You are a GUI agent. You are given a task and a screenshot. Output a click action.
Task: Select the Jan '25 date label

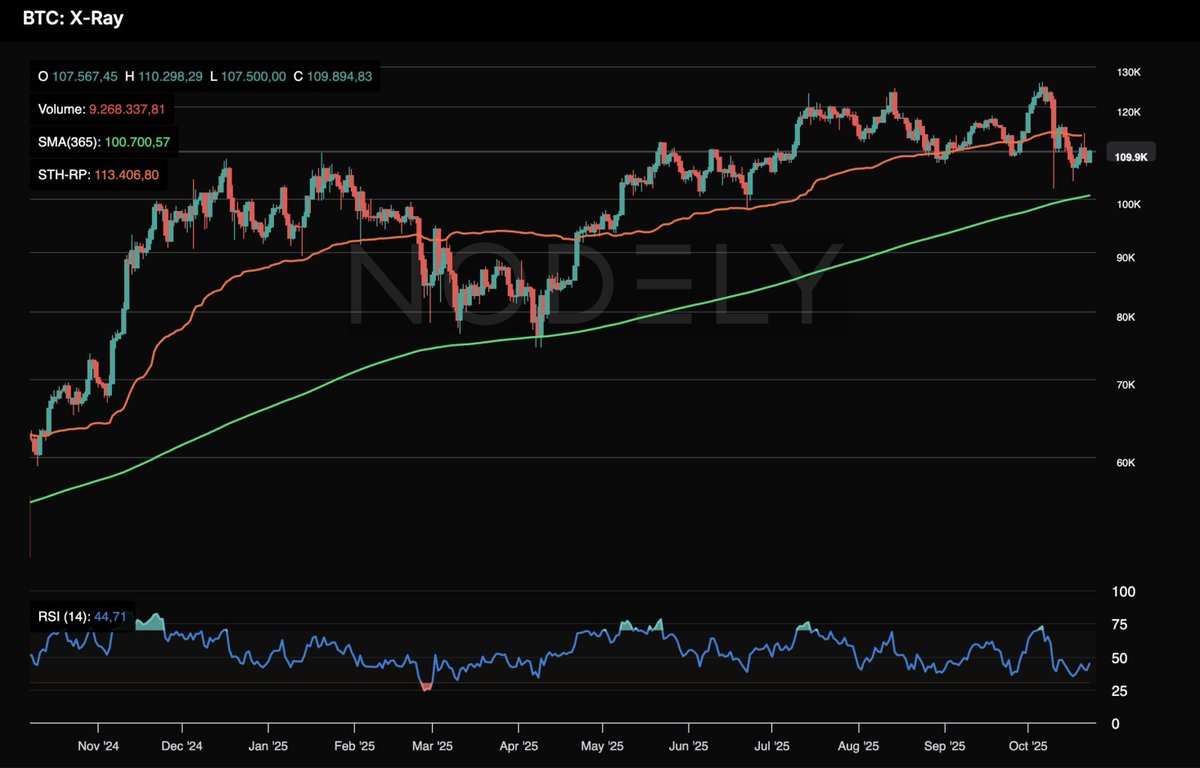(x=265, y=746)
